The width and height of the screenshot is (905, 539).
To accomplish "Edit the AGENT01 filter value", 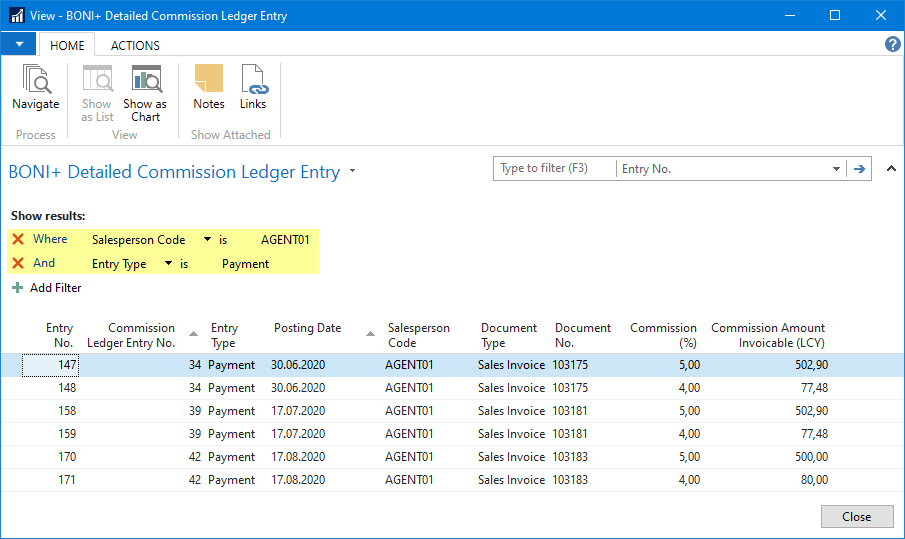I will [x=285, y=239].
